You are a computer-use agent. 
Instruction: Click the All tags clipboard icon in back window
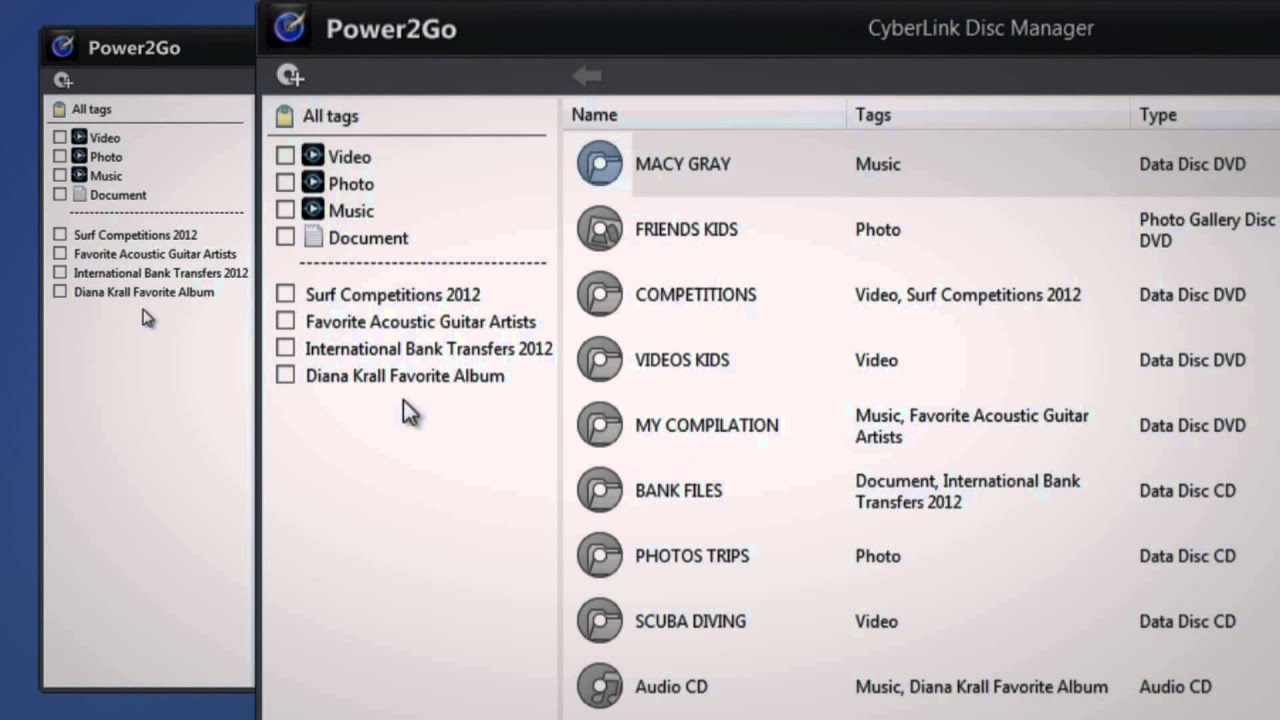(x=59, y=109)
